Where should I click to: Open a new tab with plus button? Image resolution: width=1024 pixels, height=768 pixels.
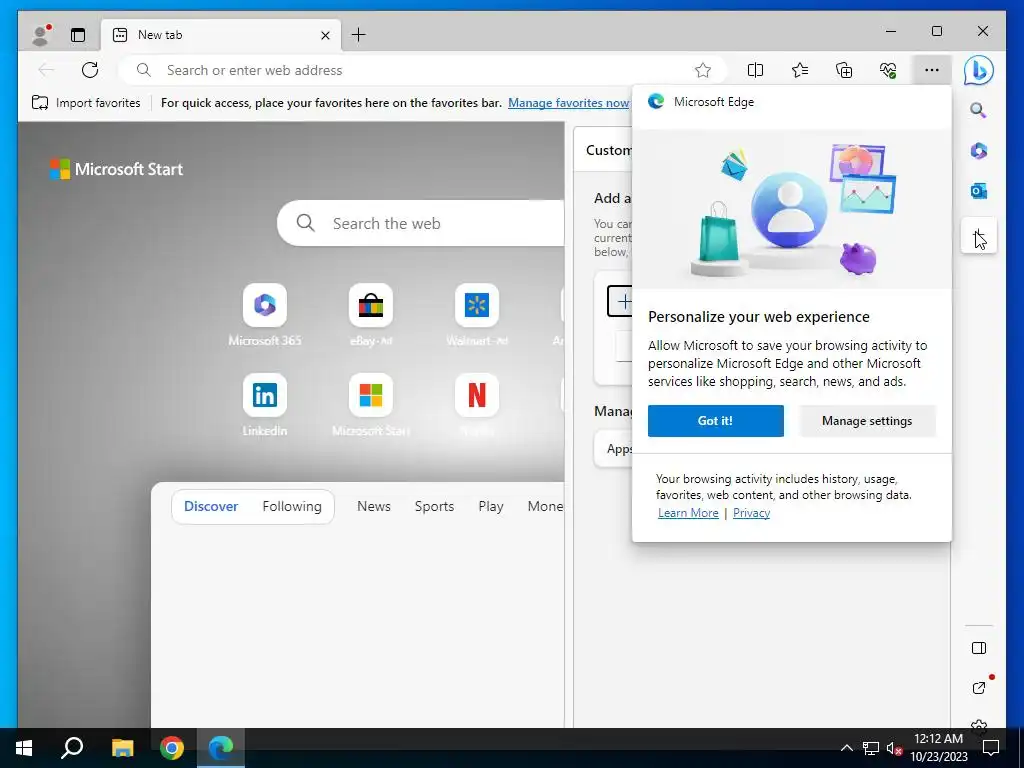pyautogui.click(x=359, y=35)
